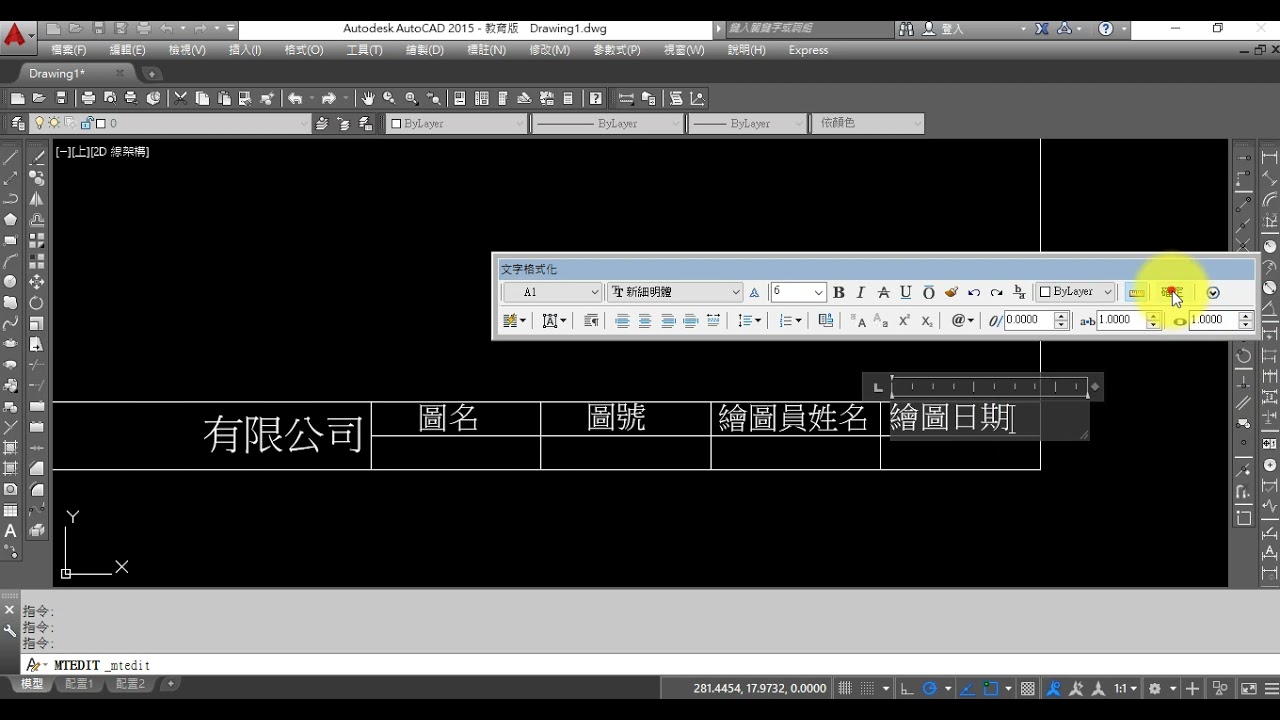The image size is (1280, 720).
Task: Toggle the ruler button in text formatting
Action: point(1137,292)
